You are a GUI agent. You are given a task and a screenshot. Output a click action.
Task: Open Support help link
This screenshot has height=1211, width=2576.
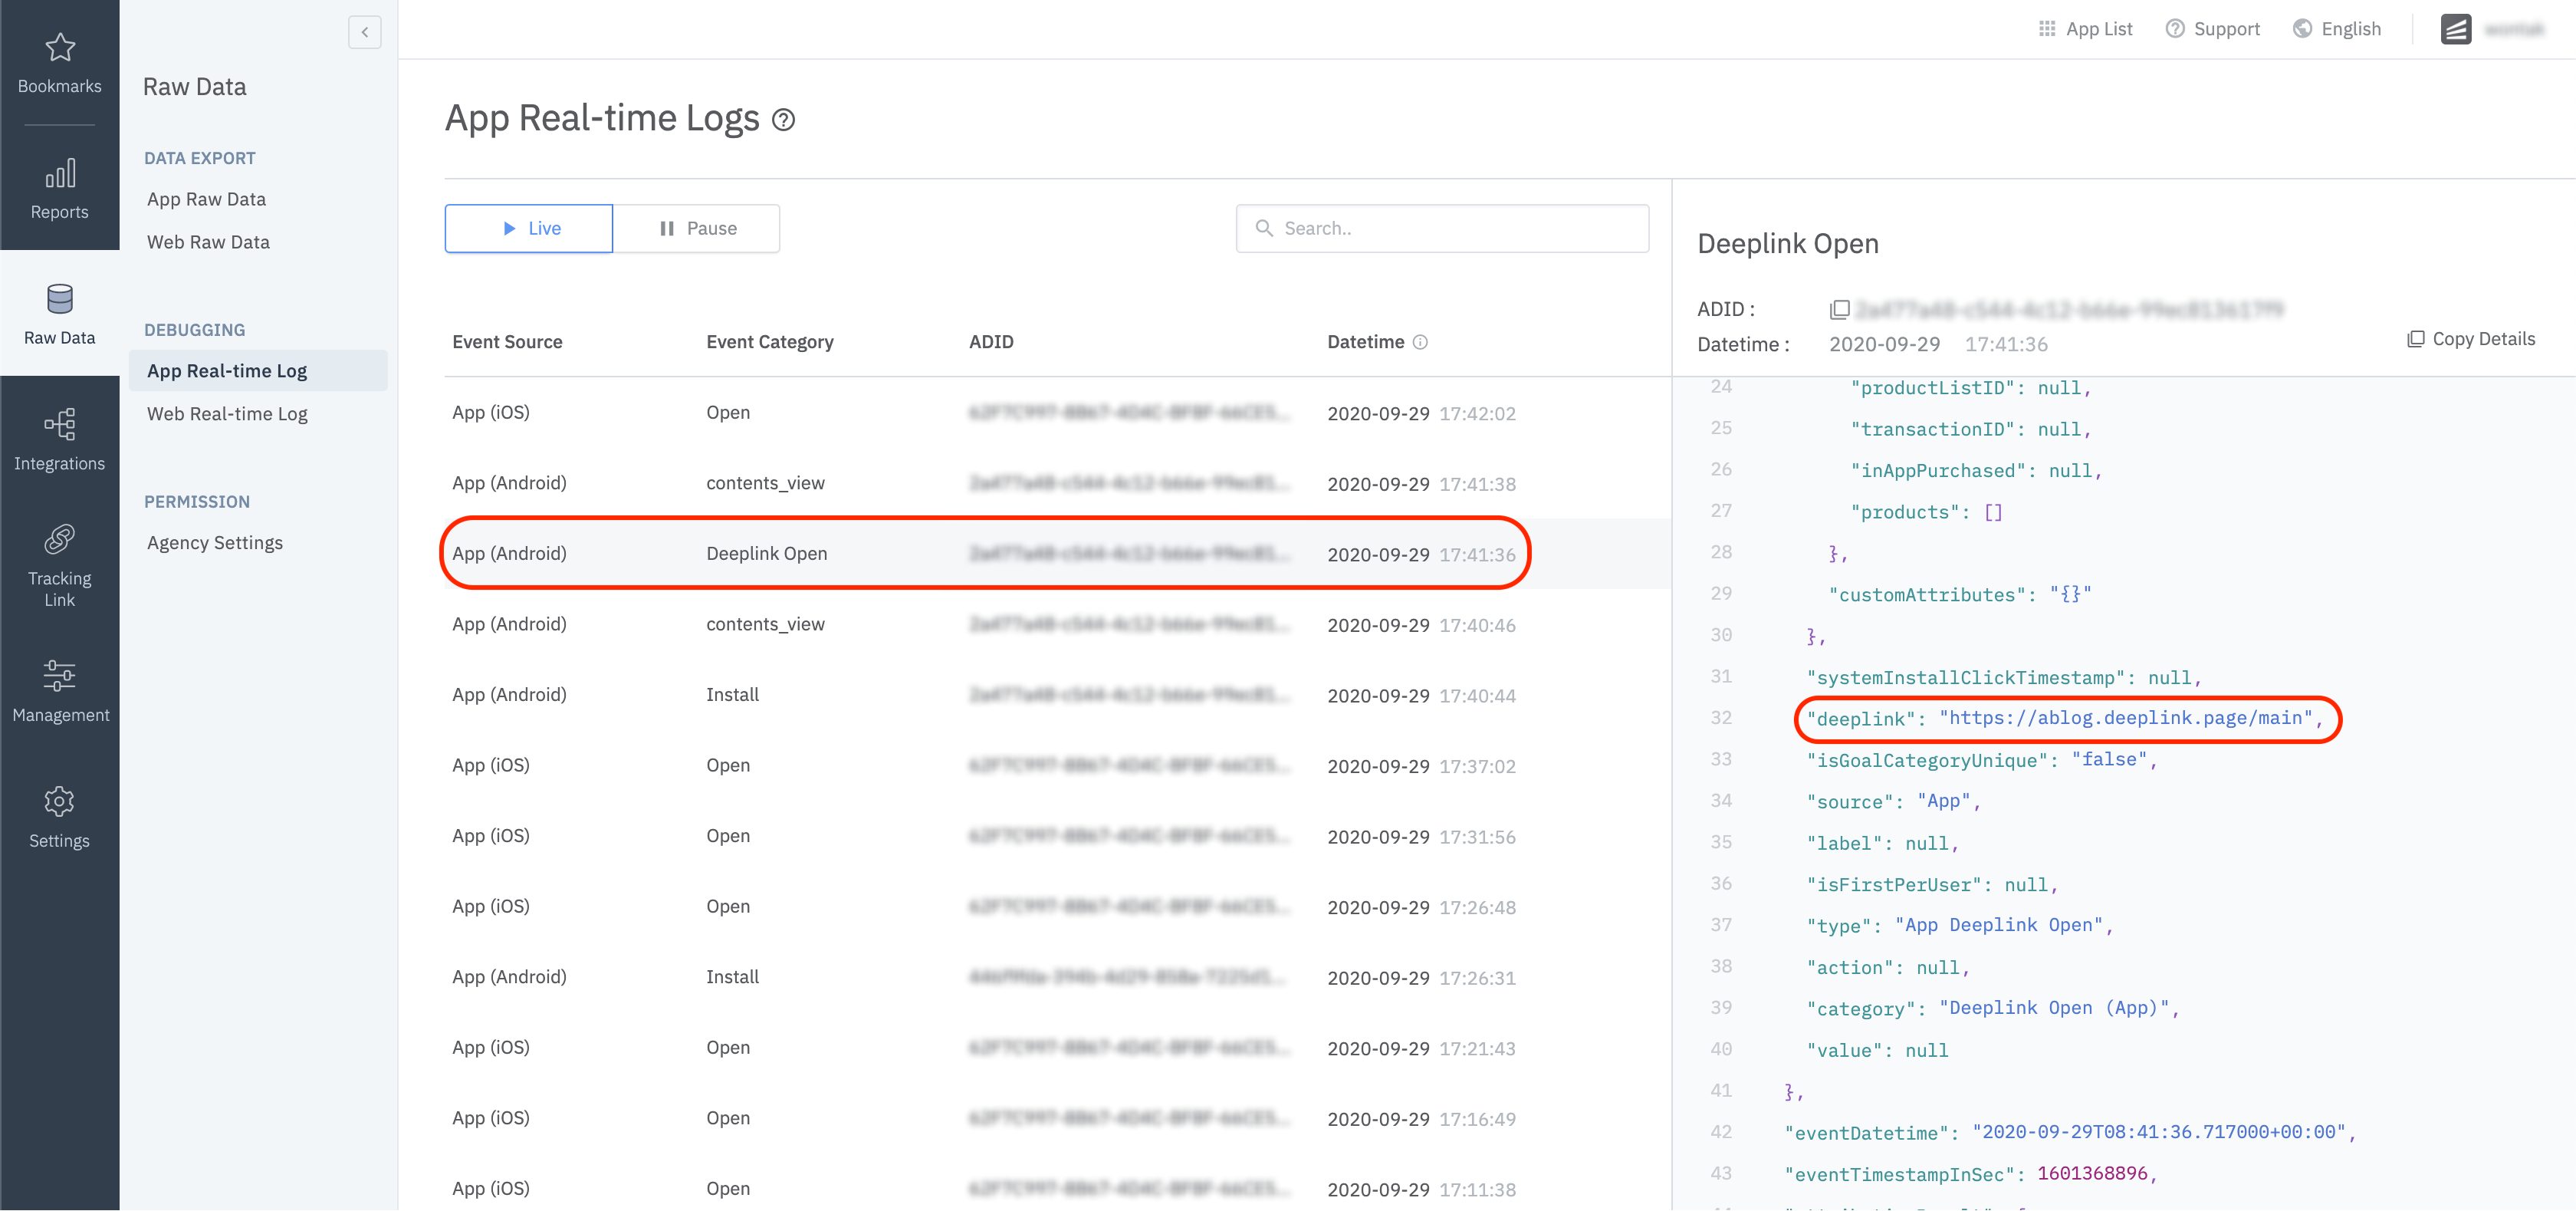(2213, 29)
